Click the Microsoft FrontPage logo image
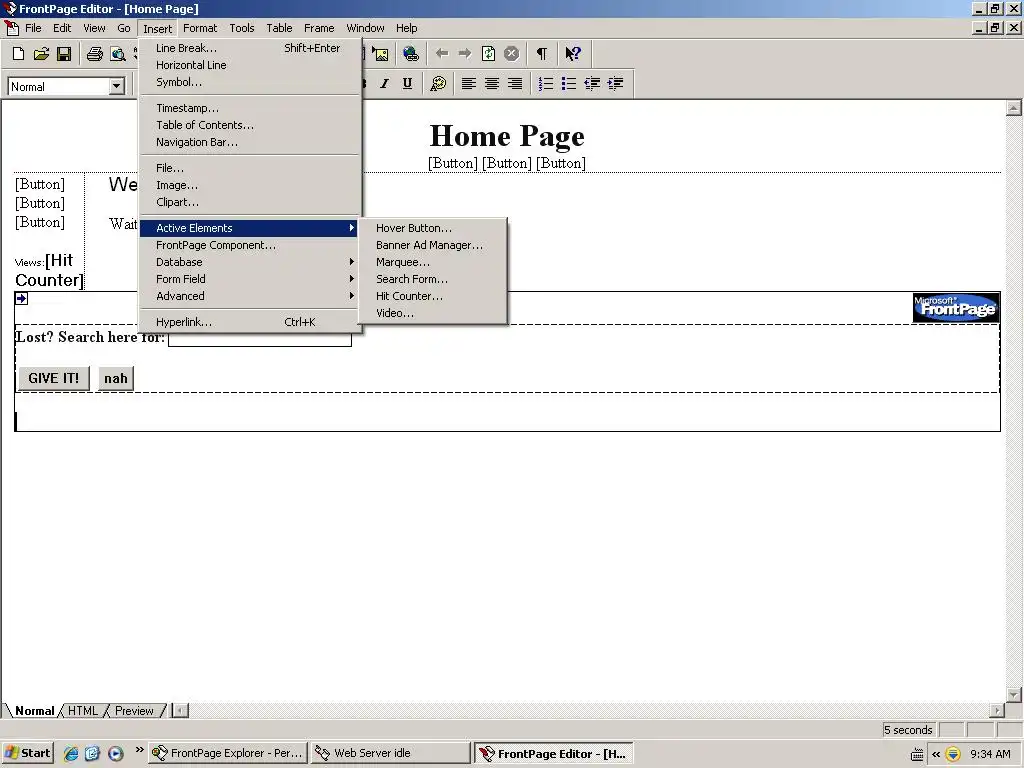The height and width of the screenshot is (768, 1024). tap(956, 307)
